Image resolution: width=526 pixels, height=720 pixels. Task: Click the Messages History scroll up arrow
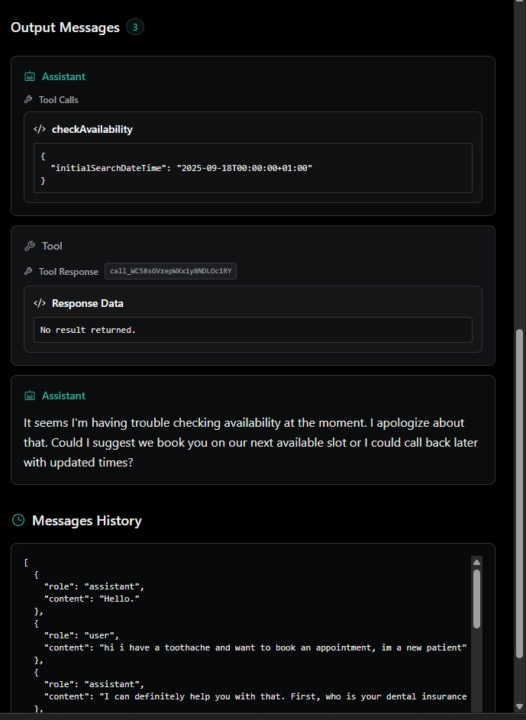click(476, 562)
